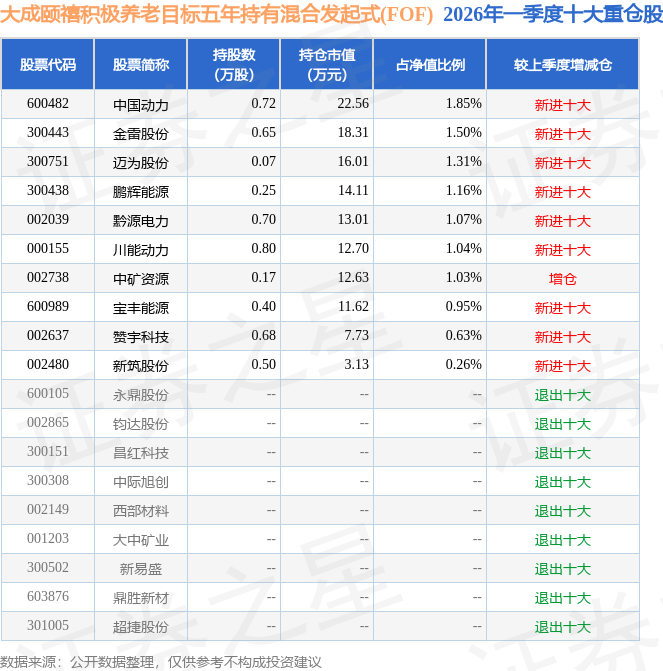Click the 股票代码 column header
The image size is (663, 671).
pyautogui.click(x=48, y=65)
